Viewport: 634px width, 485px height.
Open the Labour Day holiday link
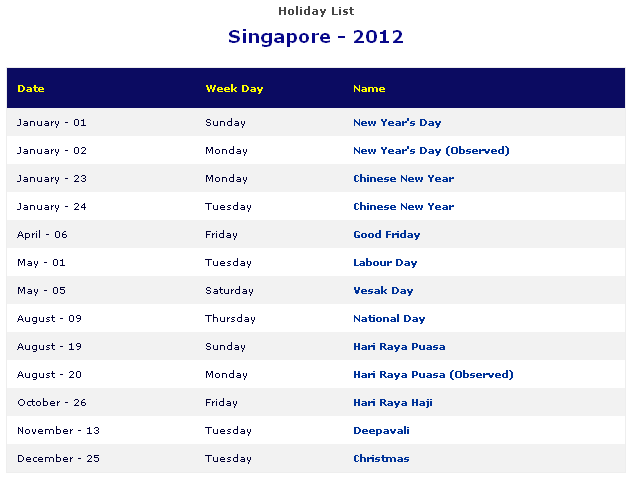tap(385, 263)
